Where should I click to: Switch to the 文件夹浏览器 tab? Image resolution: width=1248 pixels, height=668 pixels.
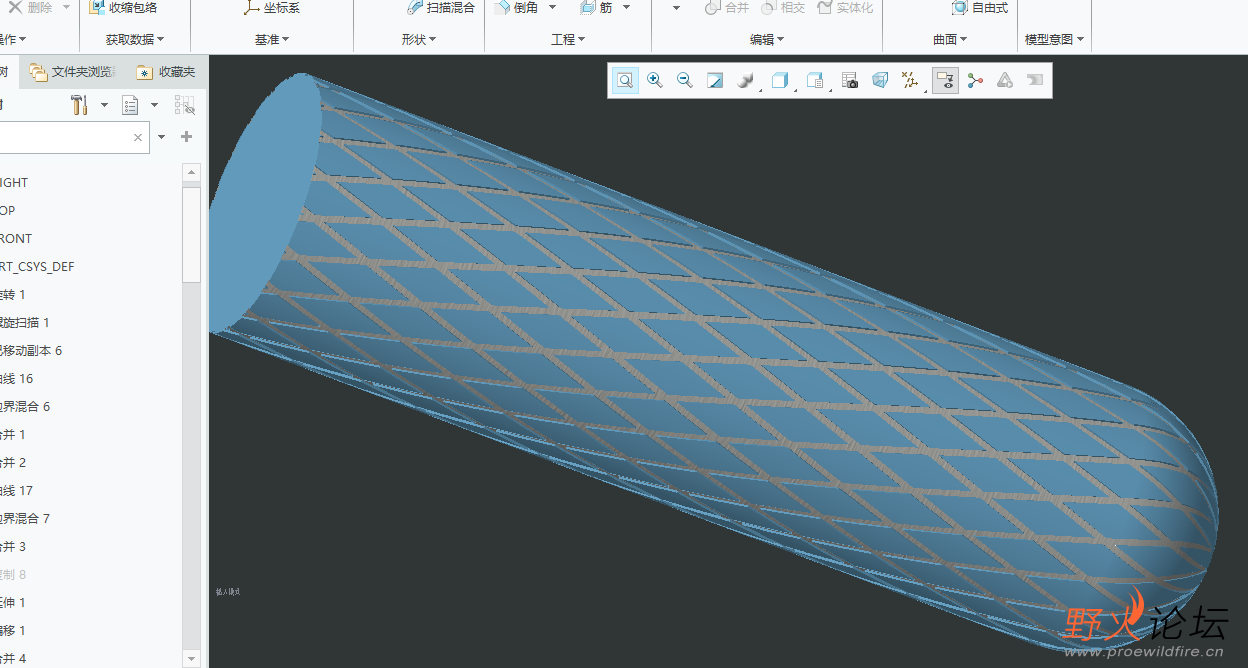point(73,72)
